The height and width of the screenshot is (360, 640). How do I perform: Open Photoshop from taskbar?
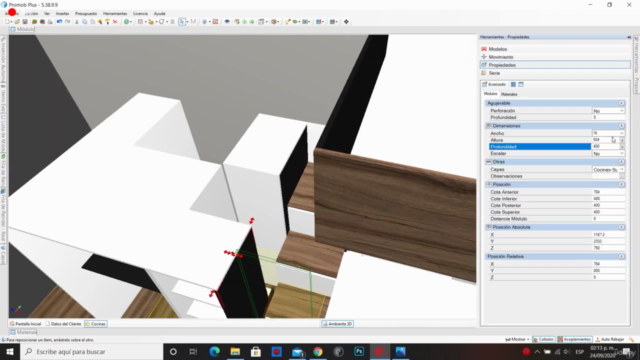(359, 351)
